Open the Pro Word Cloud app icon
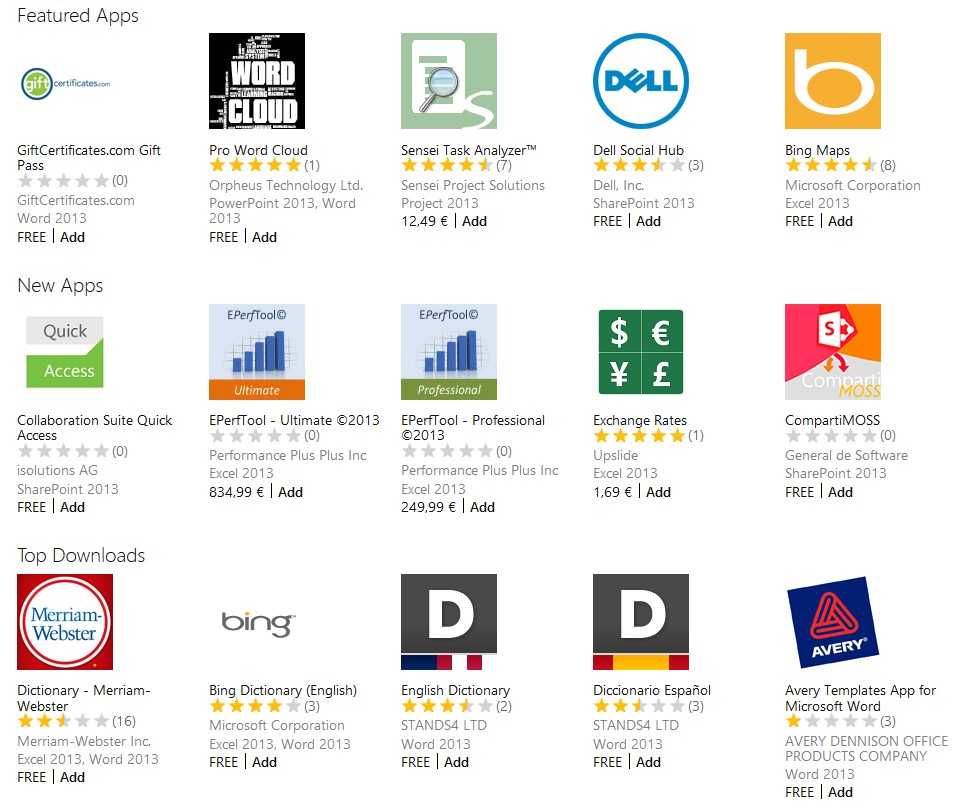The width and height of the screenshot is (964, 810). coord(257,81)
